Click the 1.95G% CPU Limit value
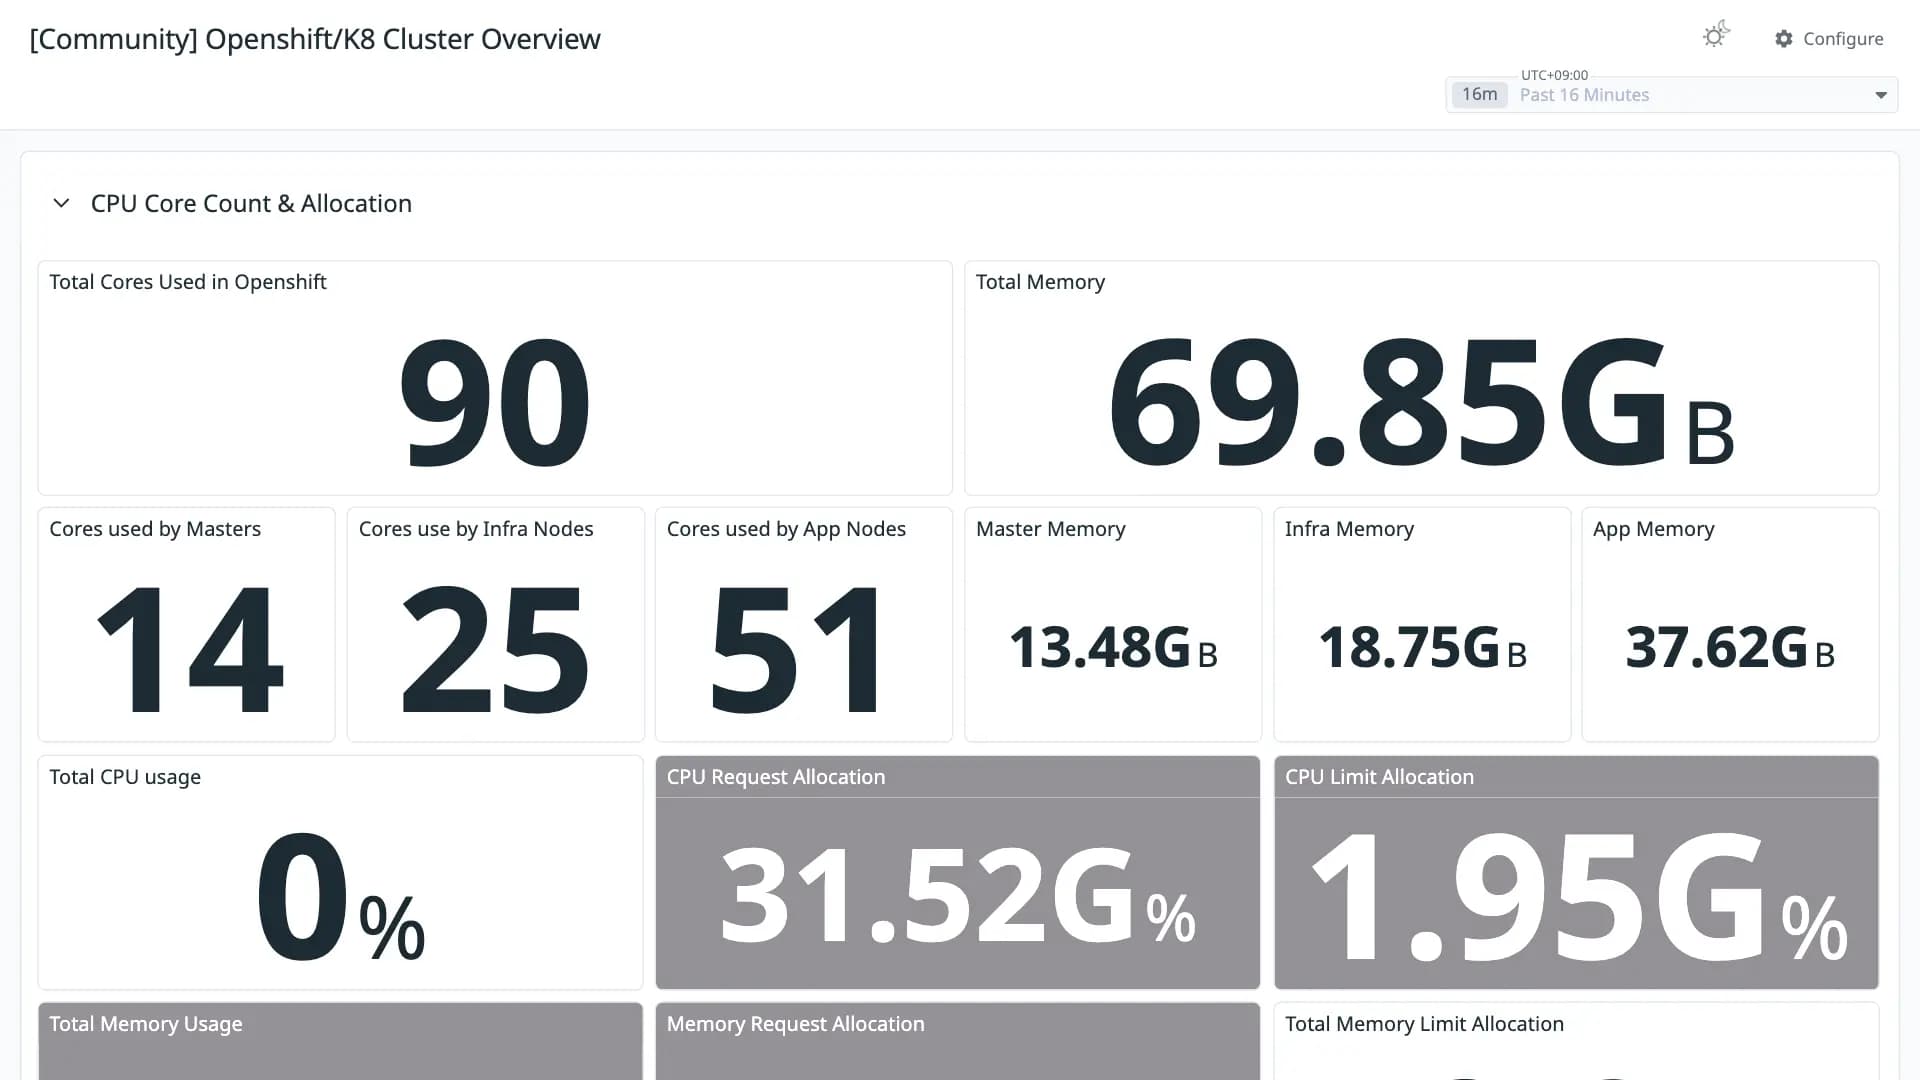Image resolution: width=1920 pixels, height=1080 pixels. 1577,896
